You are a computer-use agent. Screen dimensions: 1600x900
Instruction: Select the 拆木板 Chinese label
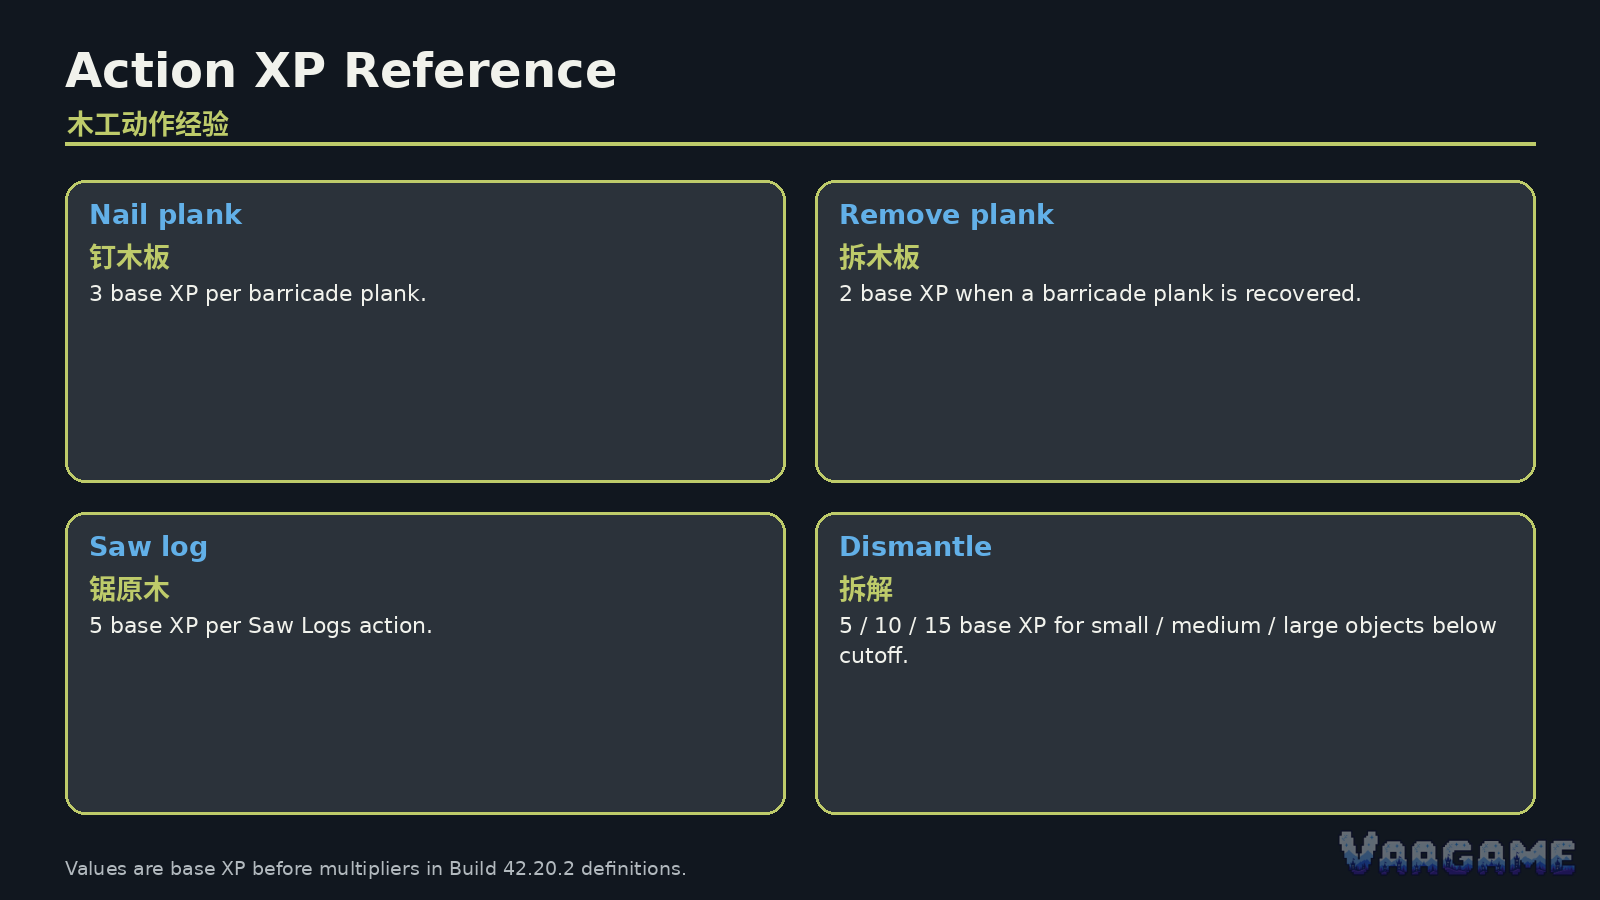pos(879,257)
